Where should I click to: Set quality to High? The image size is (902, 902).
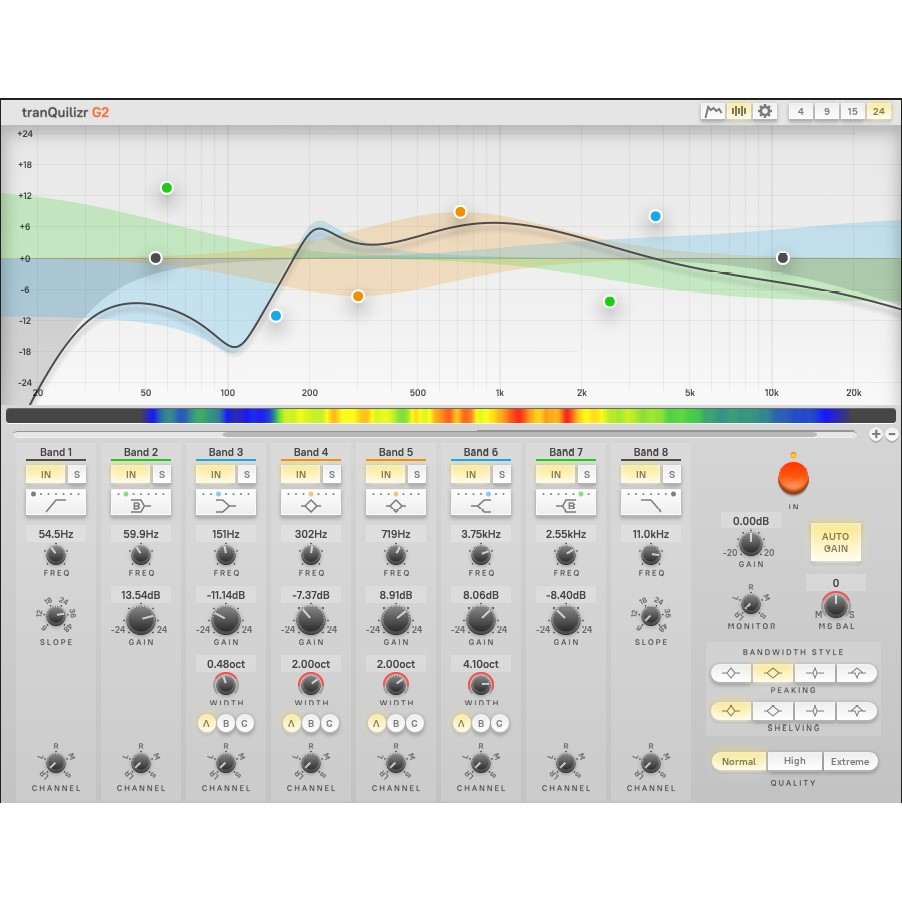pyautogui.click(x=794, y=761)
